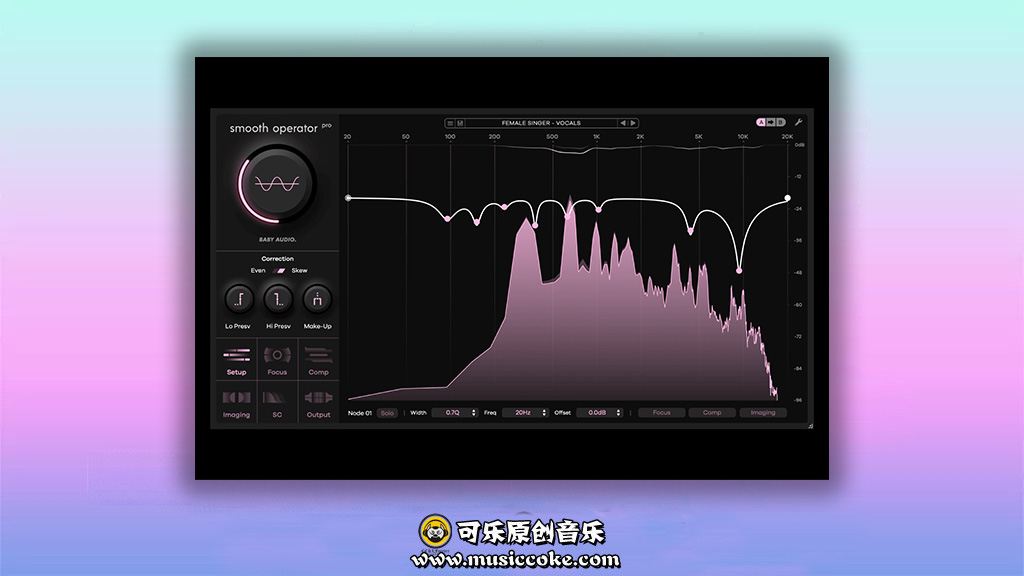Viewport: 1024px width, 576px height.
Task: Click the save preset disk icon
Action: 460,123
